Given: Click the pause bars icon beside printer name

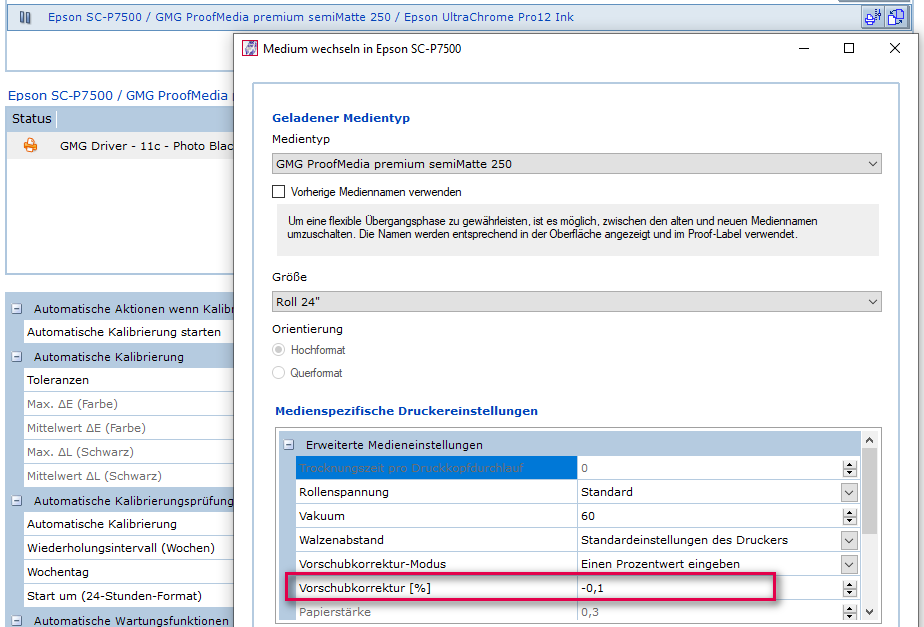Looking at the screenshot, I should [25, 18].
